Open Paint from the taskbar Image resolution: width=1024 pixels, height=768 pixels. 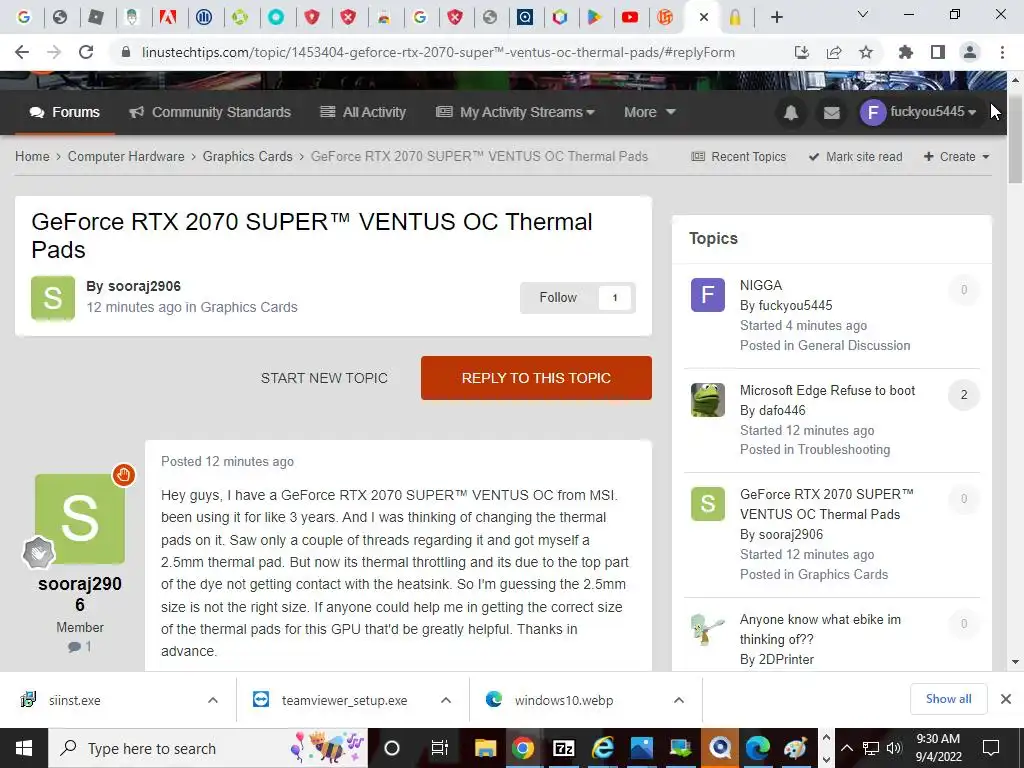[795, 748]
